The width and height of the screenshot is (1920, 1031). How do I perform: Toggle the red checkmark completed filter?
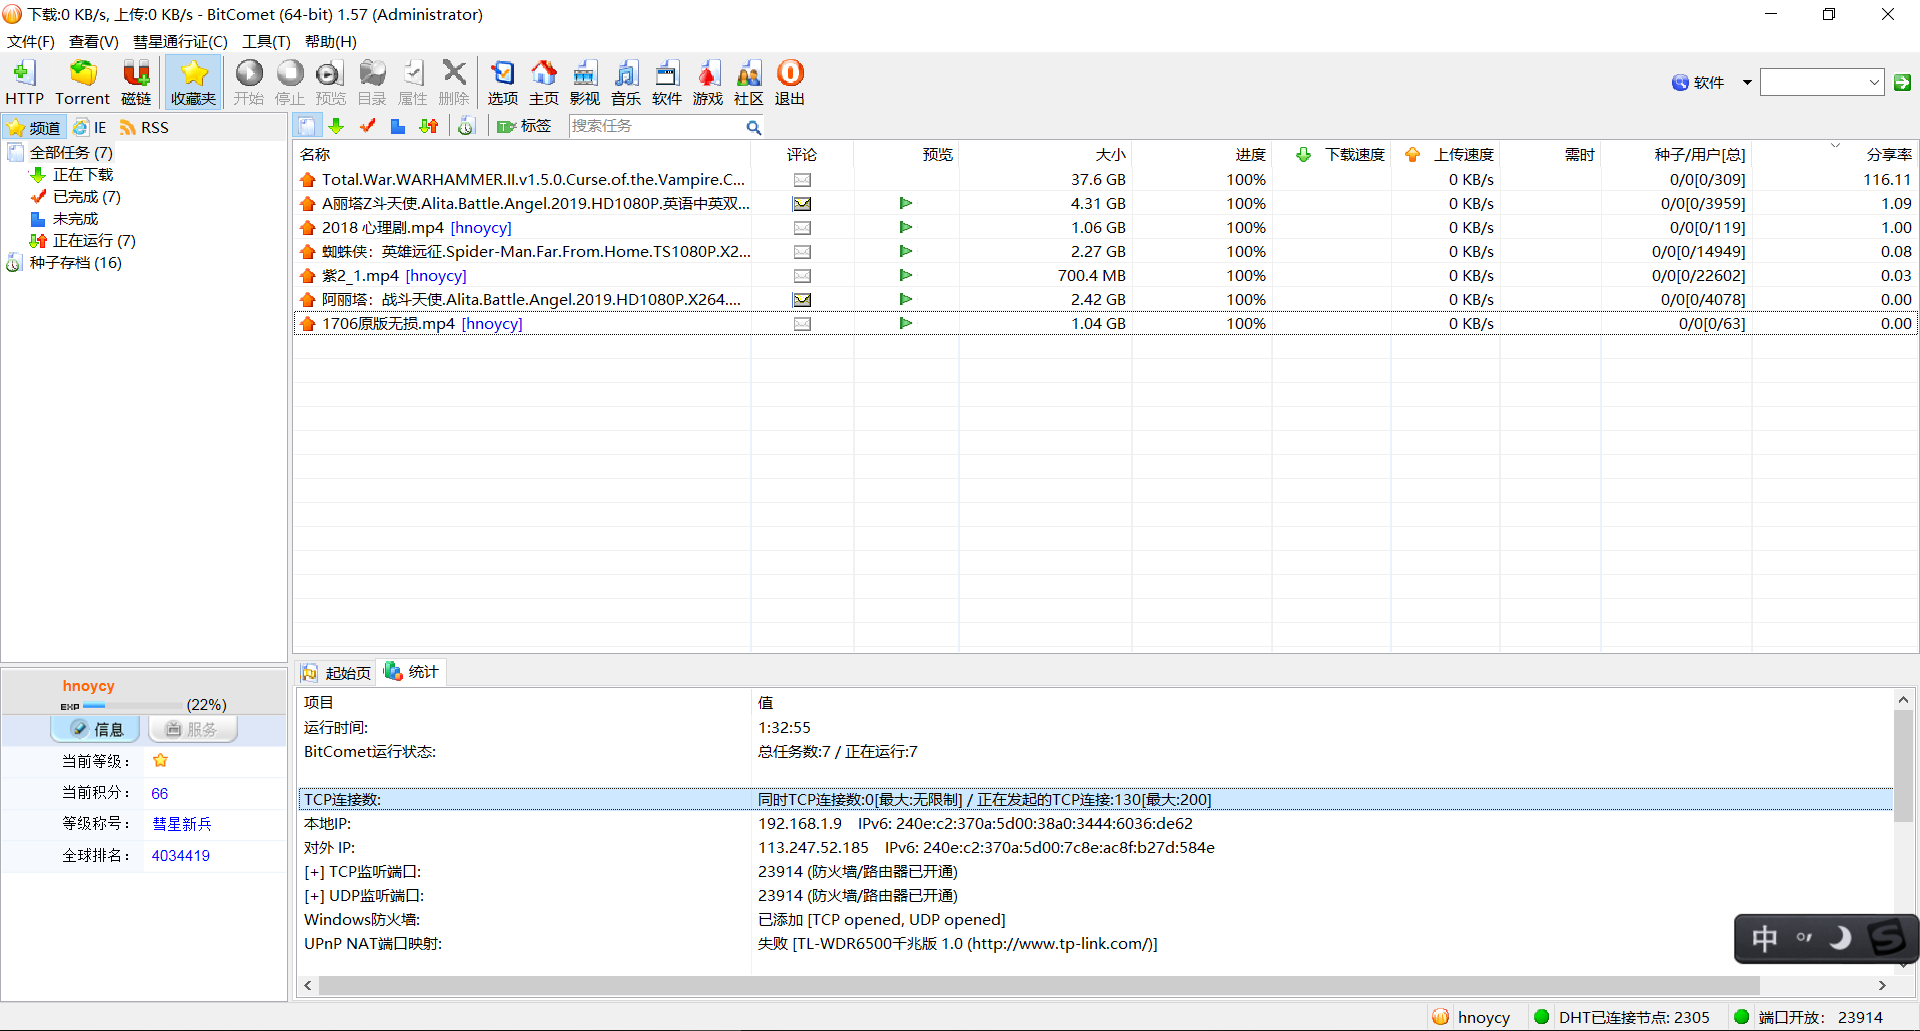pyautogui.click(x=367, y=126)
